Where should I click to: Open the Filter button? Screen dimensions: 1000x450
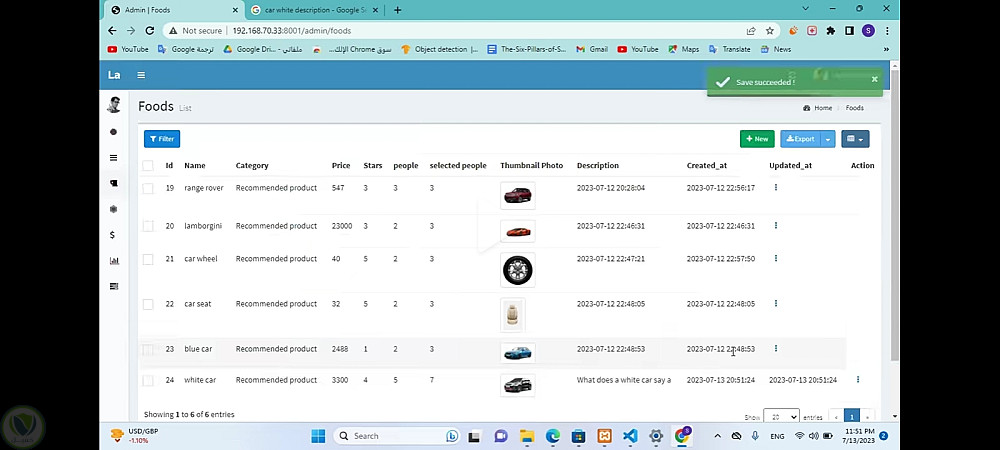162,139
